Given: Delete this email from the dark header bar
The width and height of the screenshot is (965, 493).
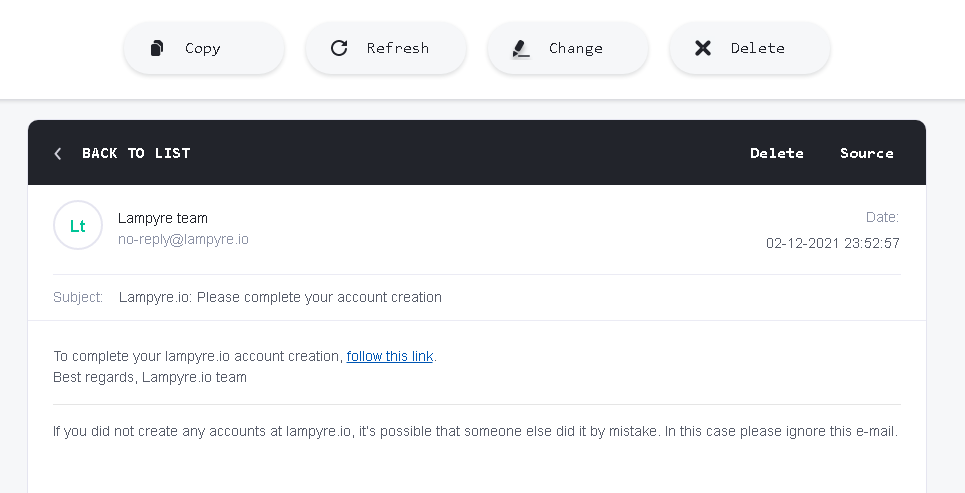Looking at the screenshot, I should point(777,153).
